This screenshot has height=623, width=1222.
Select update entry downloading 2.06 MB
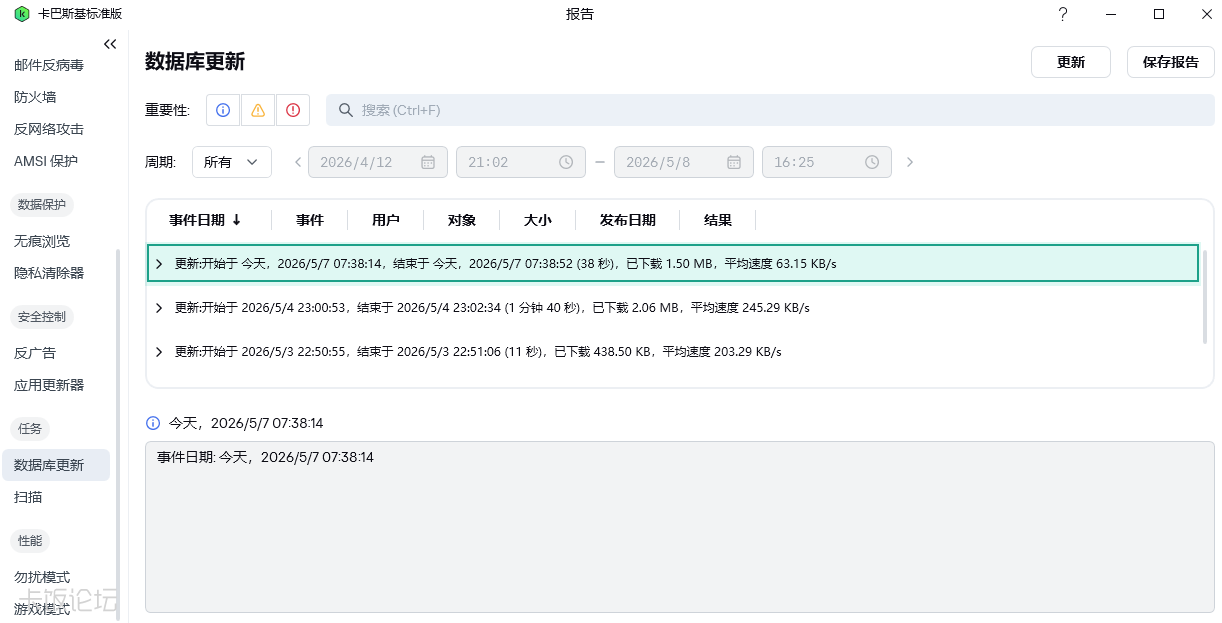tap(673, 308)
